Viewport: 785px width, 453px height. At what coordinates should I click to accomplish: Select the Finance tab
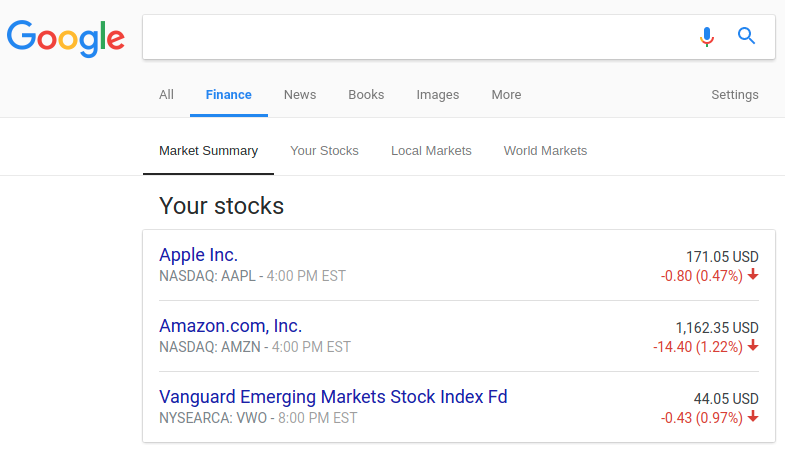[228, 95]
